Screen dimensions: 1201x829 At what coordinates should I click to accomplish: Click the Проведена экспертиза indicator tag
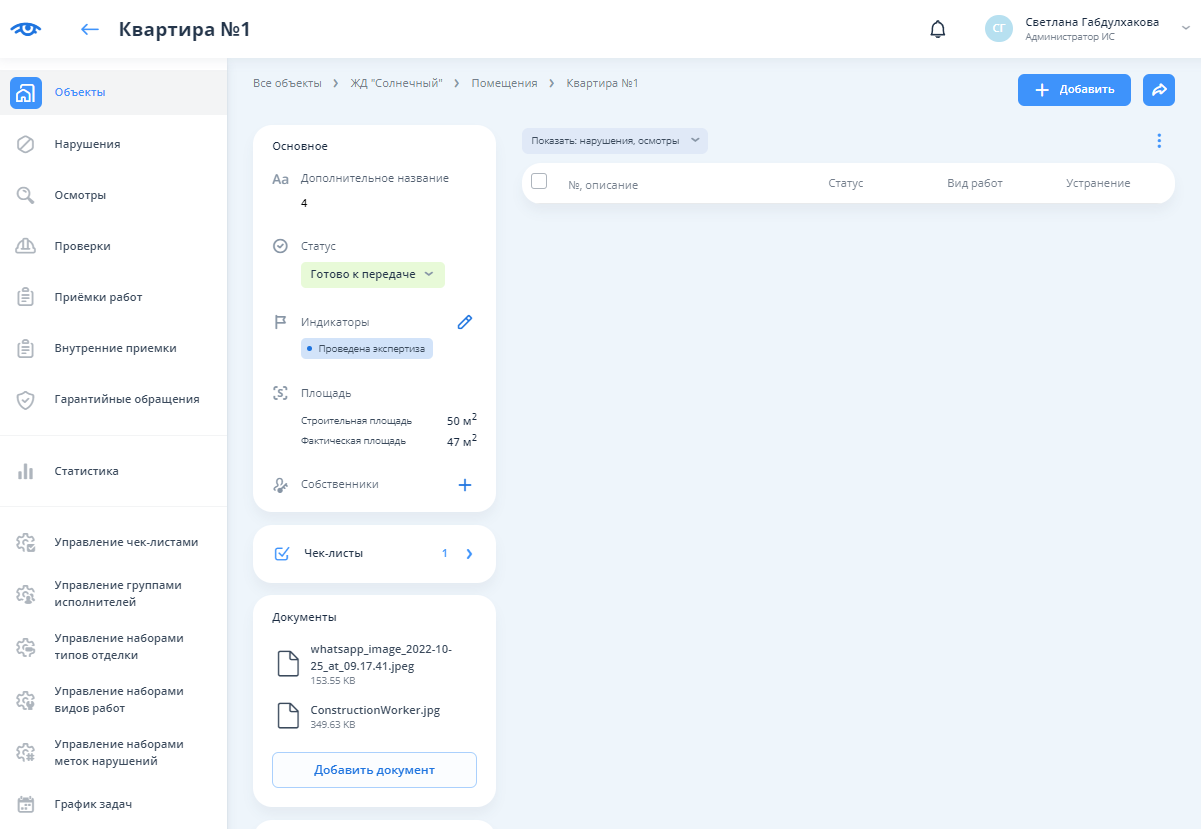(366, 349)
